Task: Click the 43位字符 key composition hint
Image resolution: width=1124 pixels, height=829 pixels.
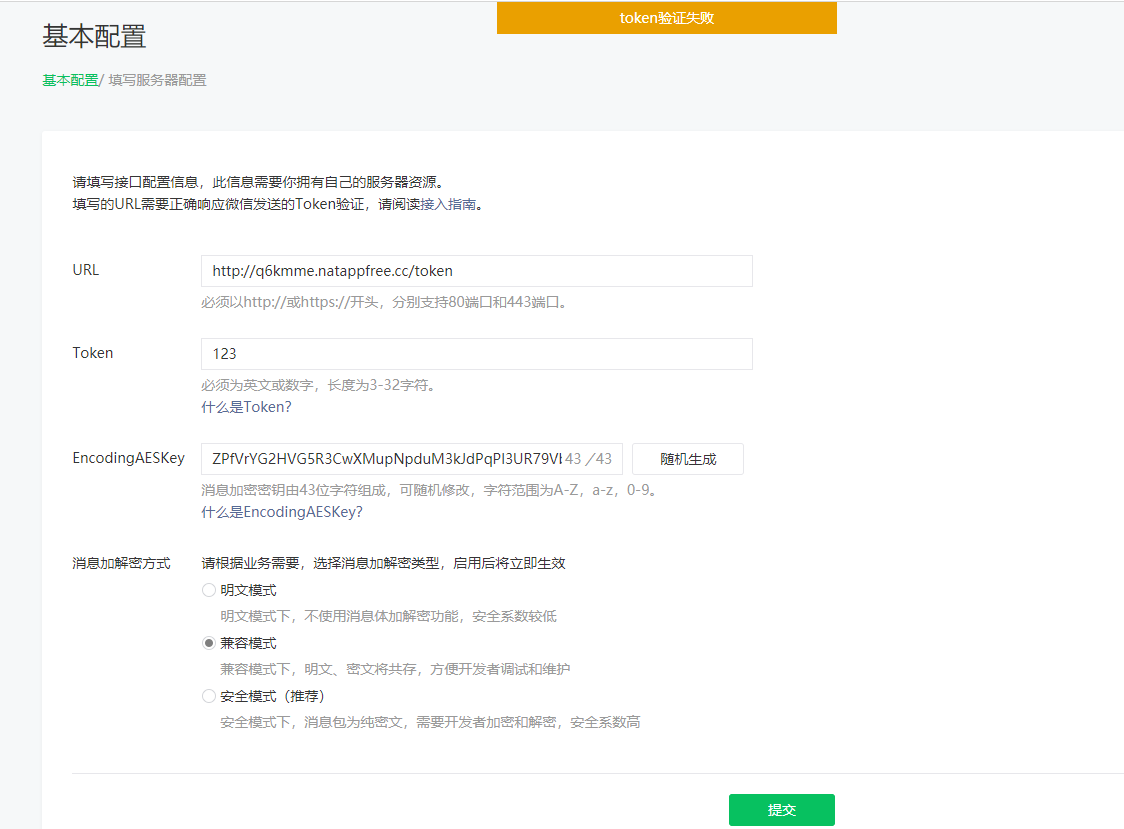Action: pos(430,491)
